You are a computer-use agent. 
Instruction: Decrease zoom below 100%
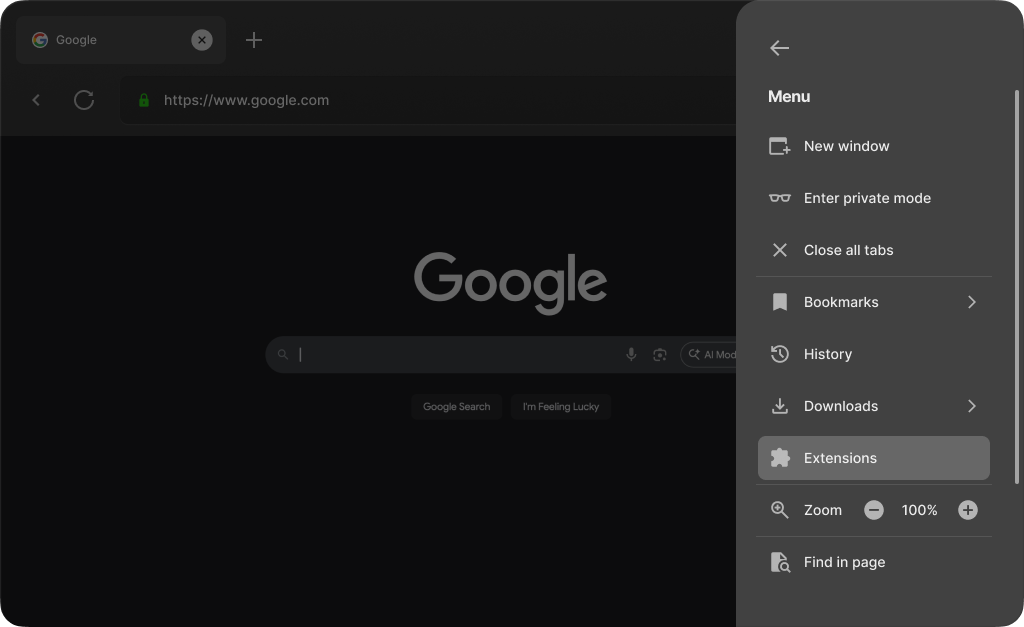(x=873, y=510)
